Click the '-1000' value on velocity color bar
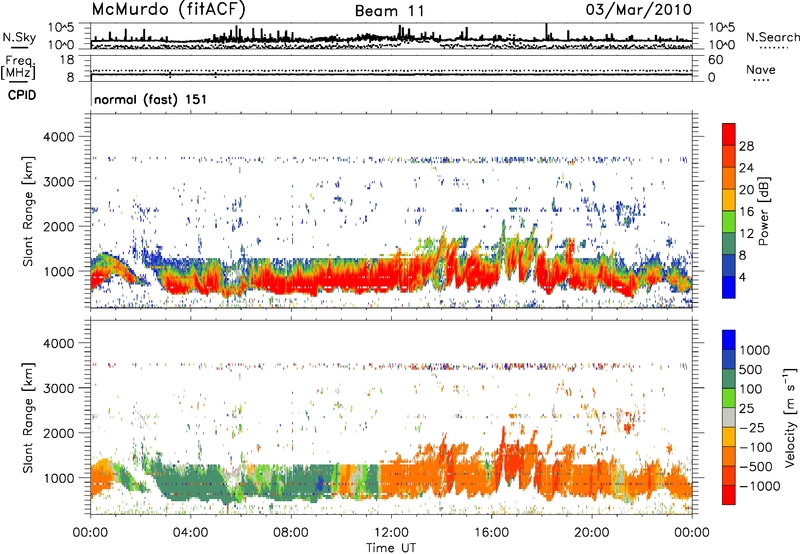This screenshot has width=800, height=554. click(x=759, y=486)
